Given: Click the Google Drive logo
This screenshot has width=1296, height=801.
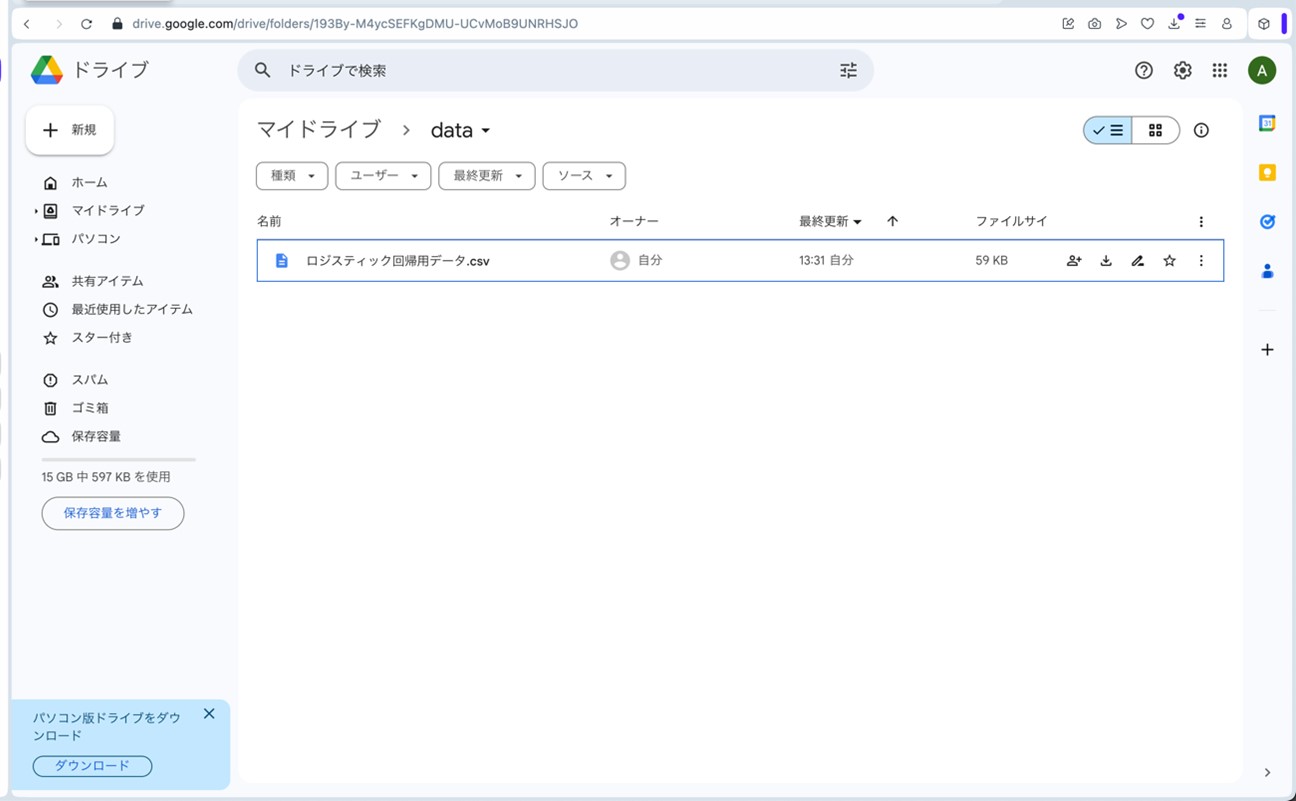Looking at the screenshot, I should (x=47, y=70).
